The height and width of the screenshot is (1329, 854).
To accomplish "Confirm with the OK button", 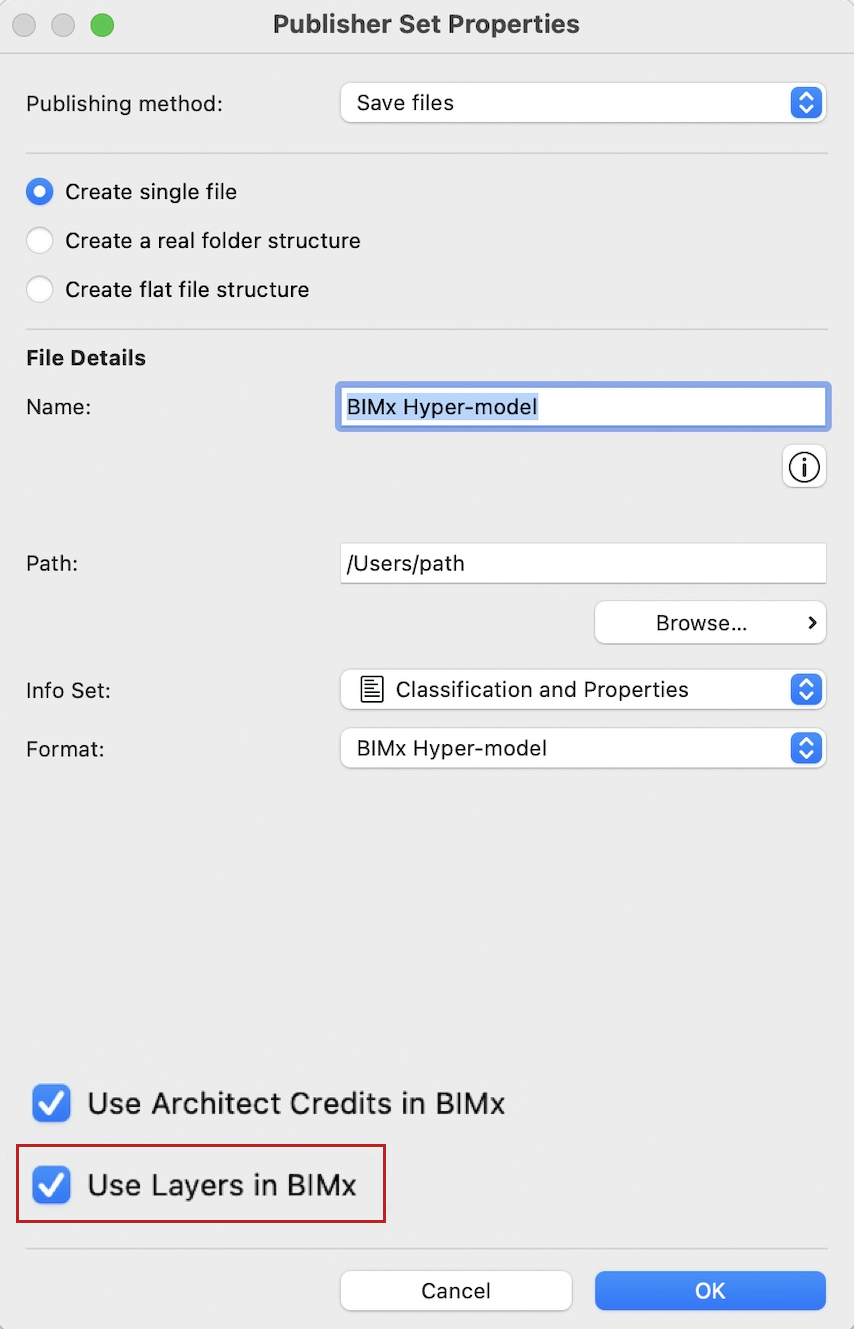I will coord(710,1291).
